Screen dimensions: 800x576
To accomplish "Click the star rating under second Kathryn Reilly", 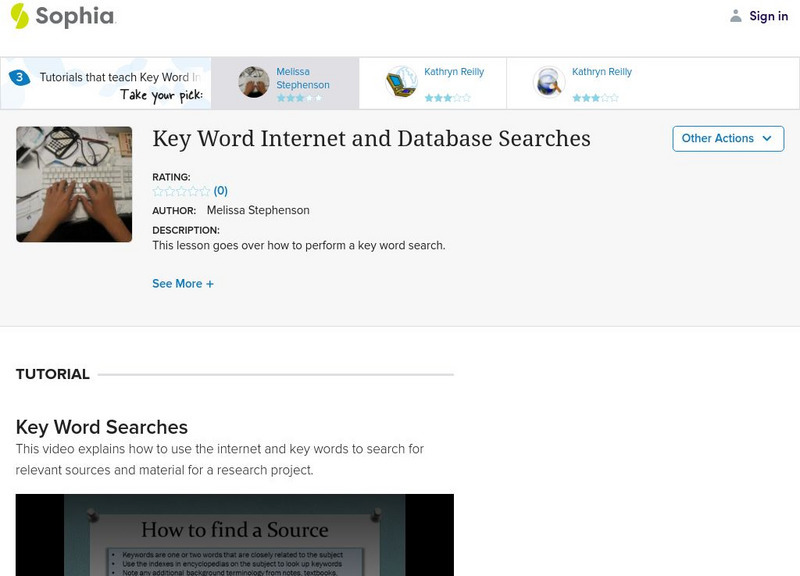I will 595,98.
